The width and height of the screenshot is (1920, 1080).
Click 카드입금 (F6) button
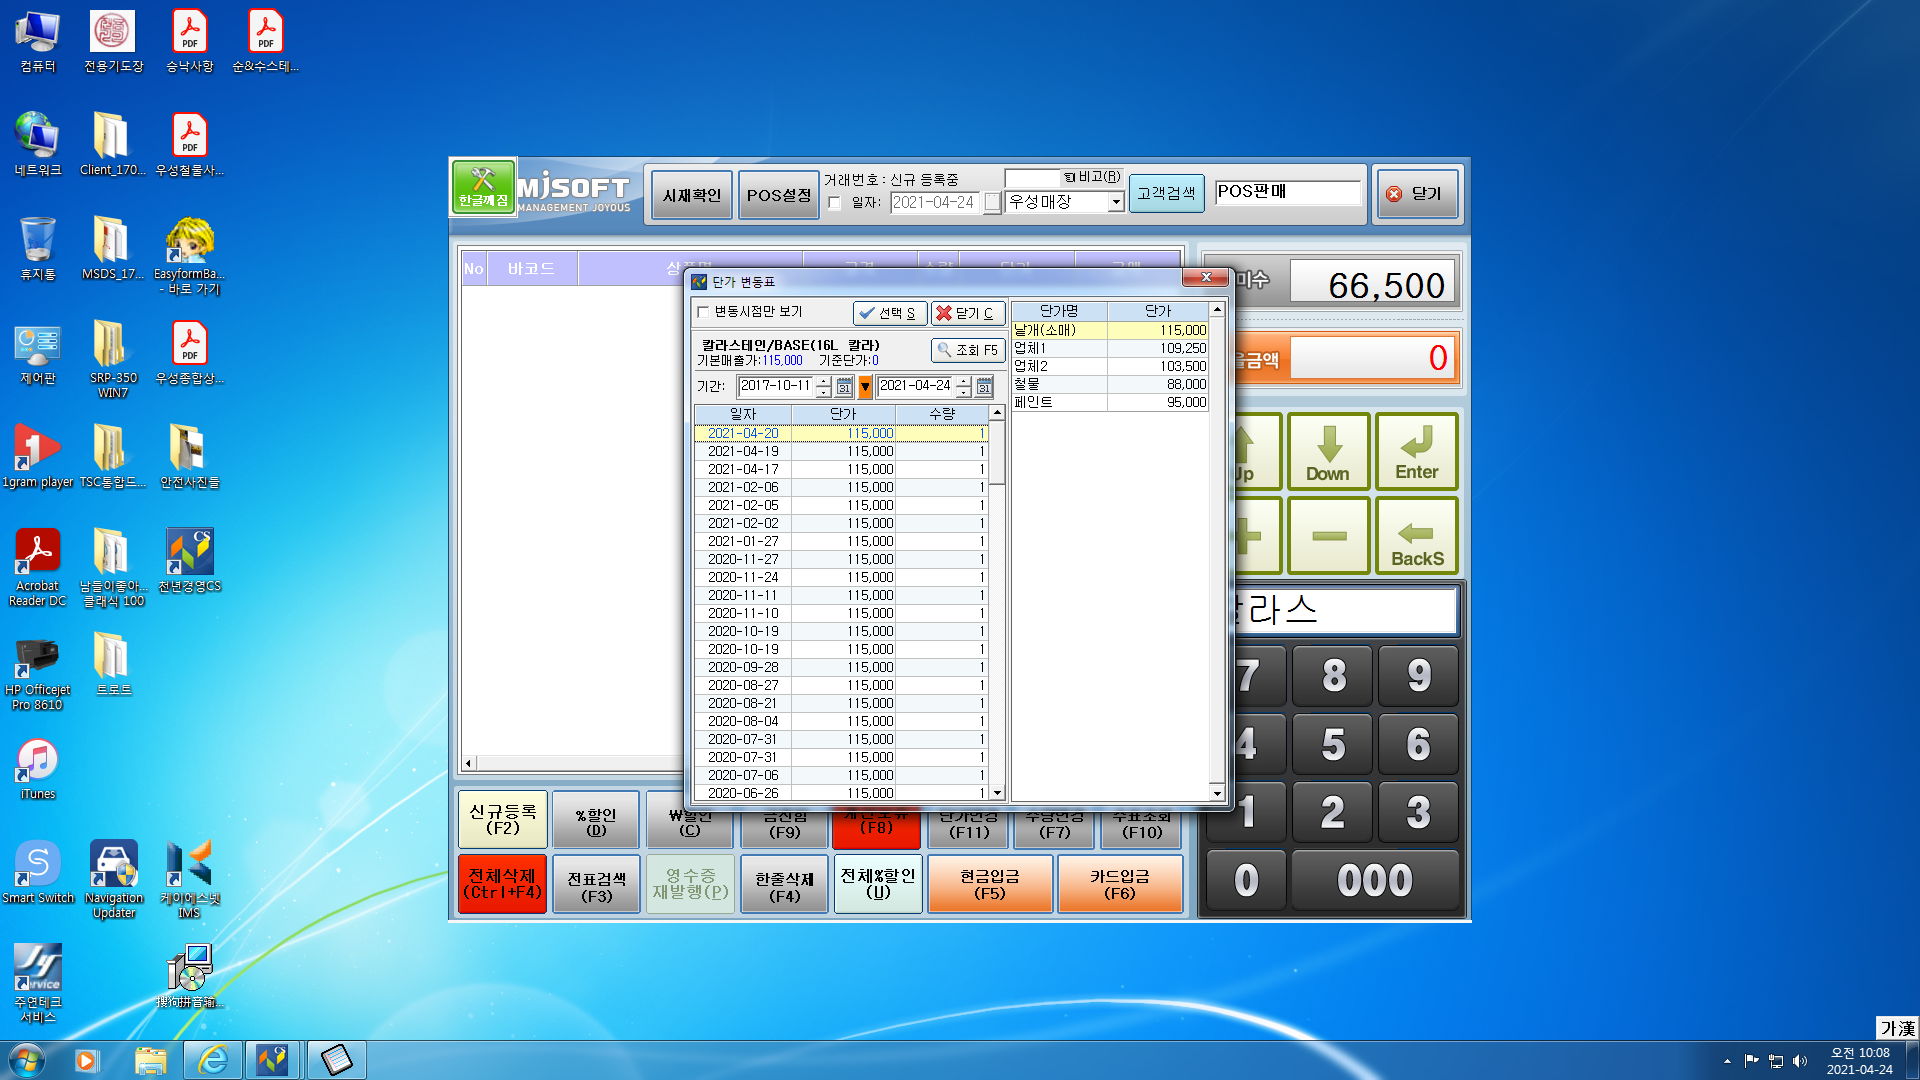(1120, 884)
